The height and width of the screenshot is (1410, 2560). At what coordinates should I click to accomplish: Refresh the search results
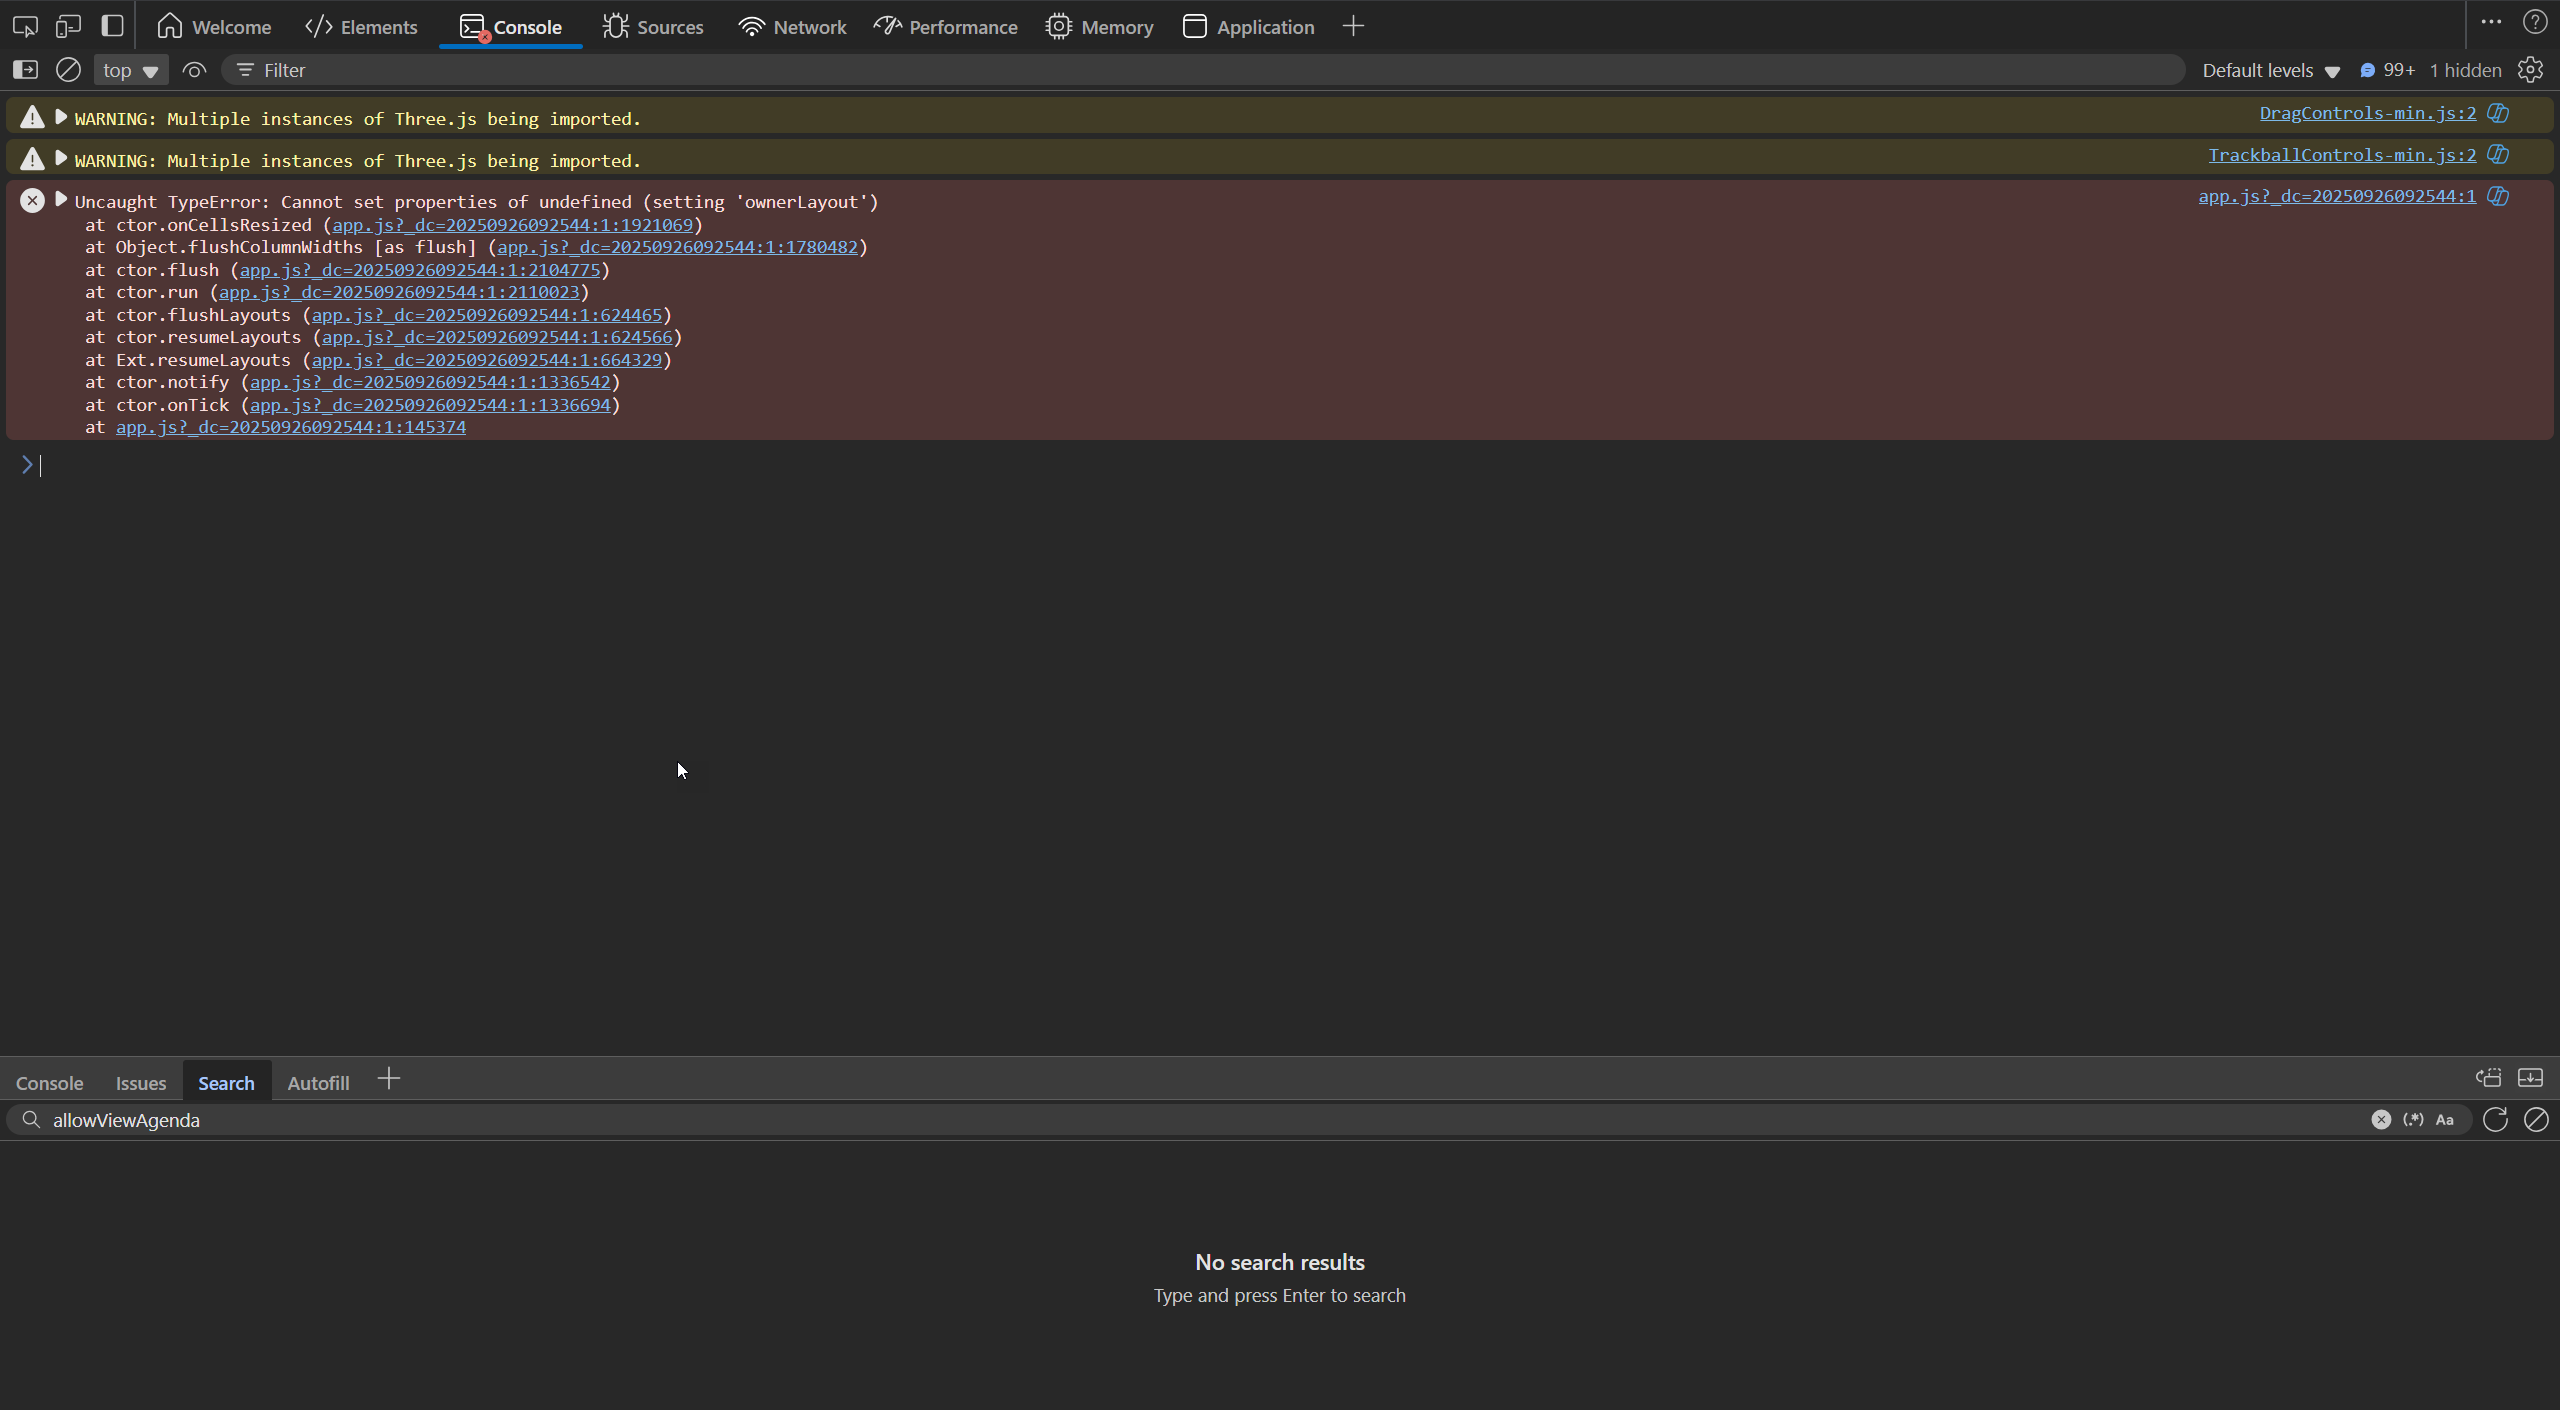[2495, 1120]
